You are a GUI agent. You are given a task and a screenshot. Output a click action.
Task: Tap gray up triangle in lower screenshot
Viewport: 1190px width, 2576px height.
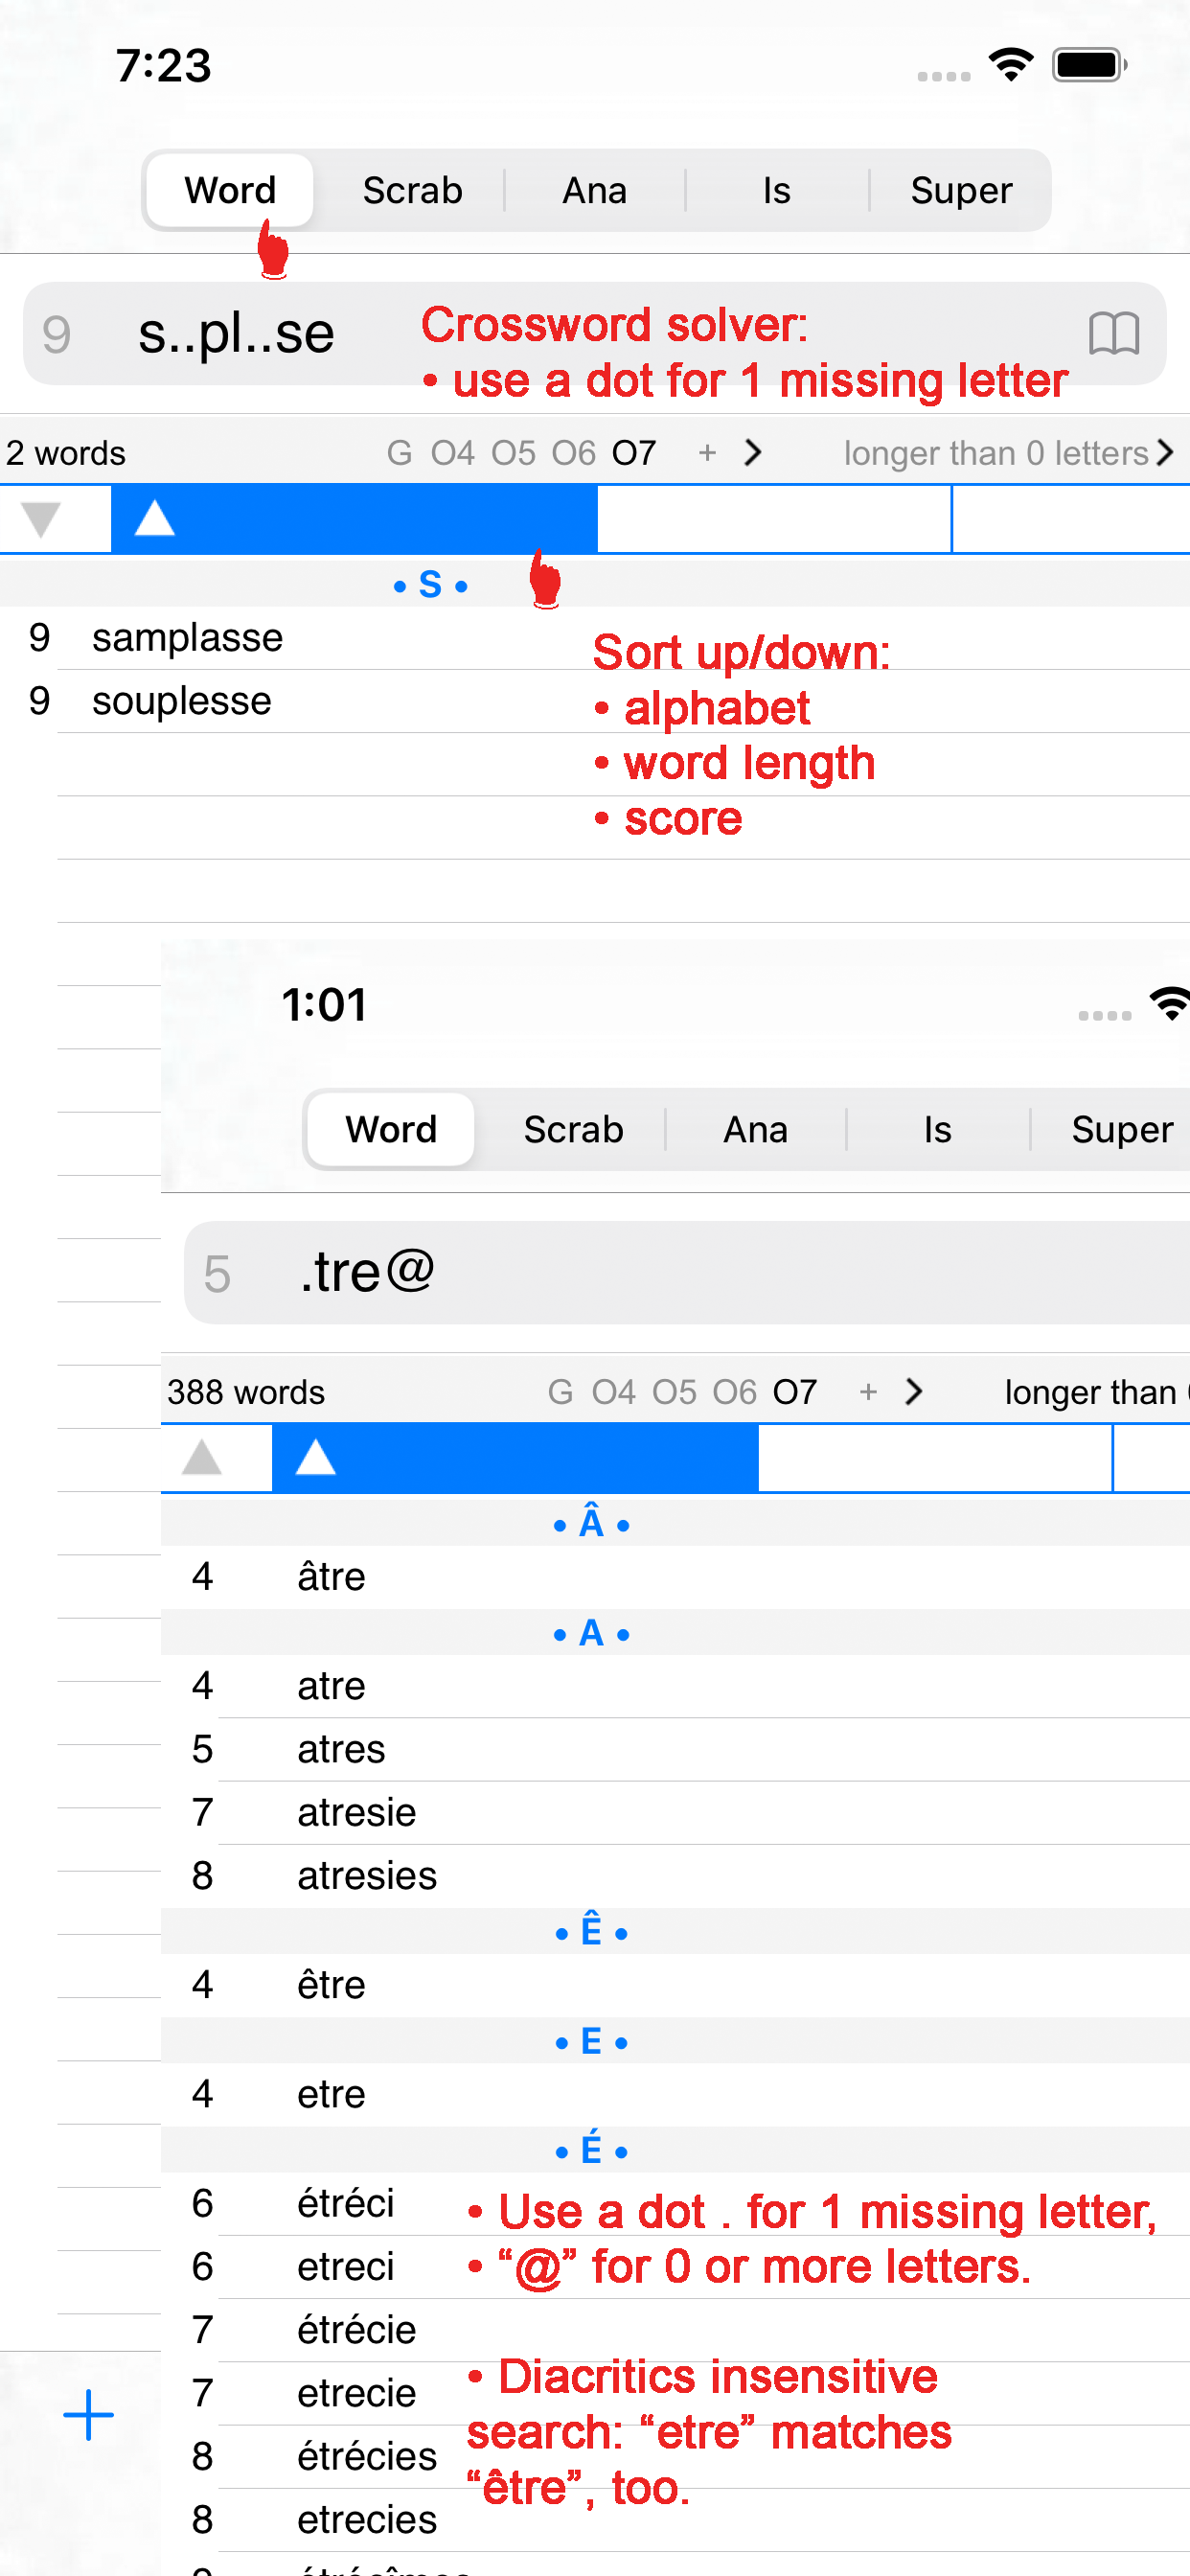point(202,1458)
